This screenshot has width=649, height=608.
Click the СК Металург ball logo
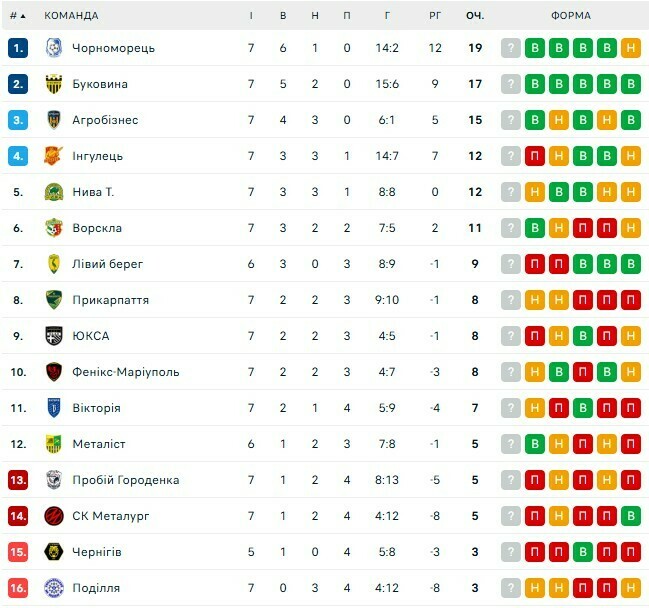tap(54, 516)
